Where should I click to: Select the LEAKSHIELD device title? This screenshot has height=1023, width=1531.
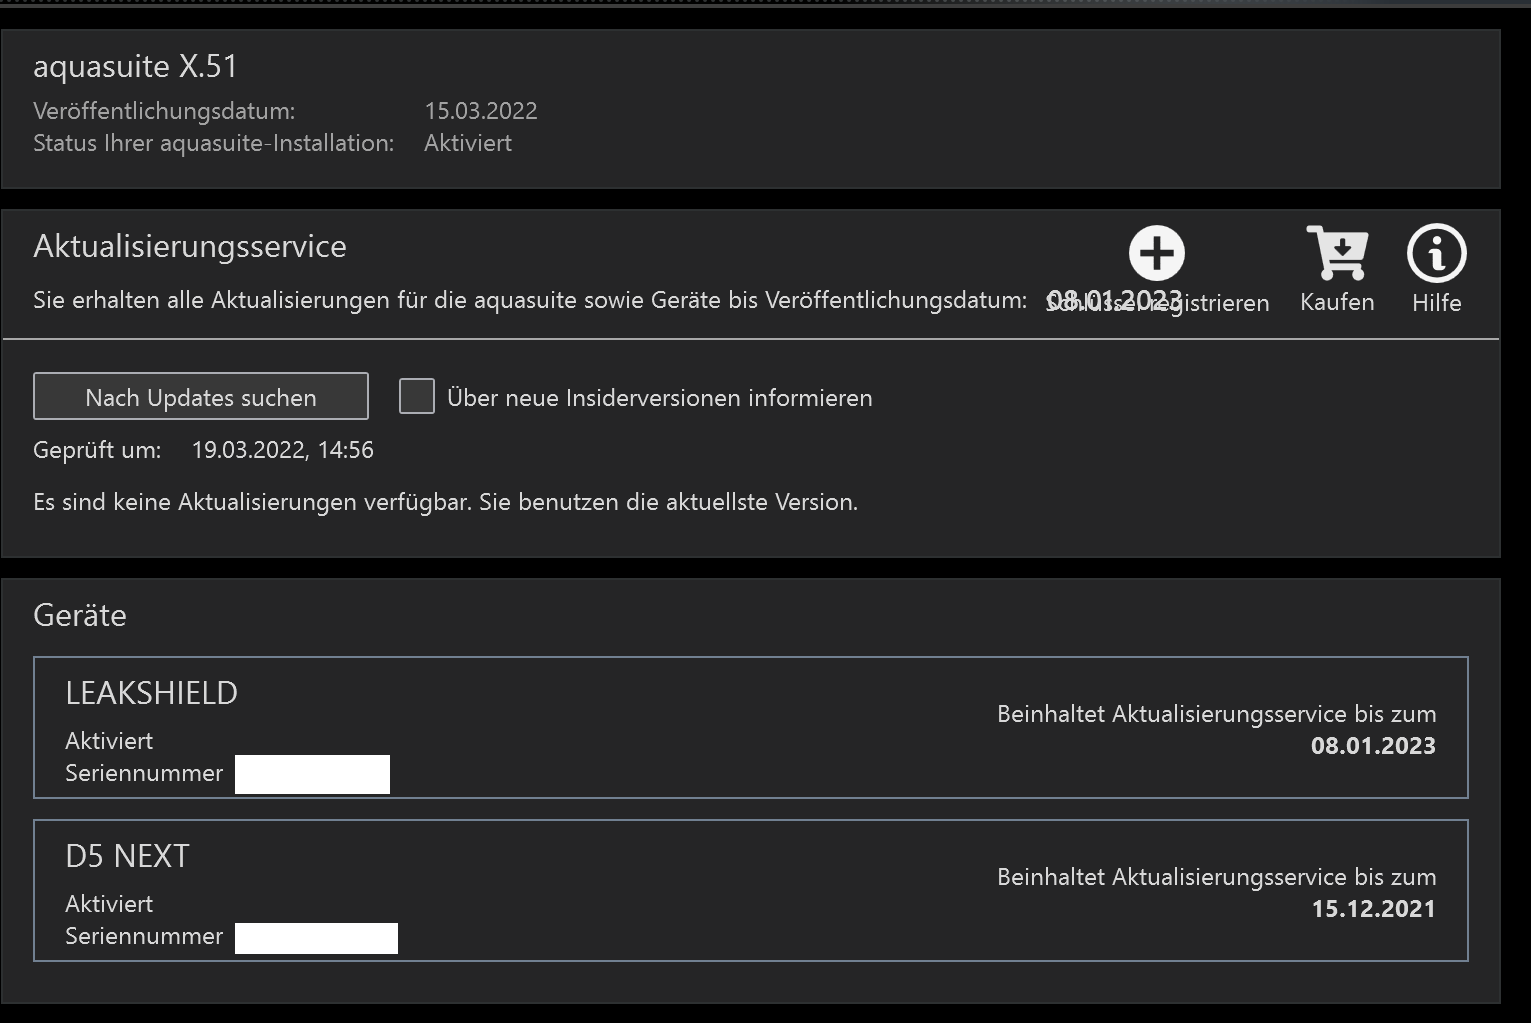click(x=152, y=693)
